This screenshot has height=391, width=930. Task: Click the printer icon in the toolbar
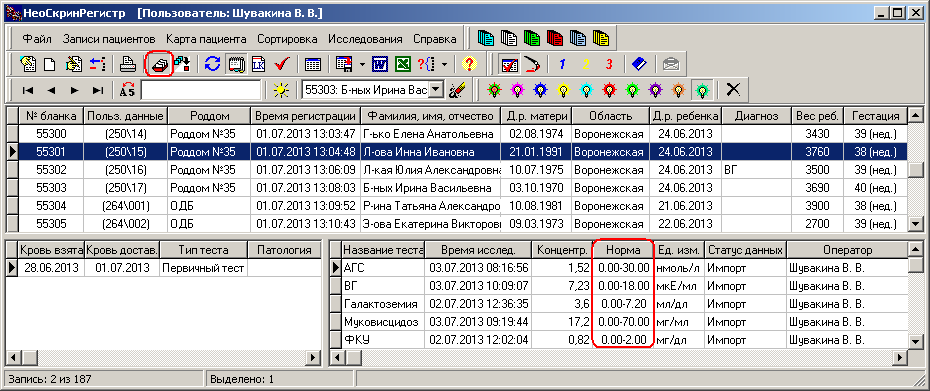tap(128, 63)
